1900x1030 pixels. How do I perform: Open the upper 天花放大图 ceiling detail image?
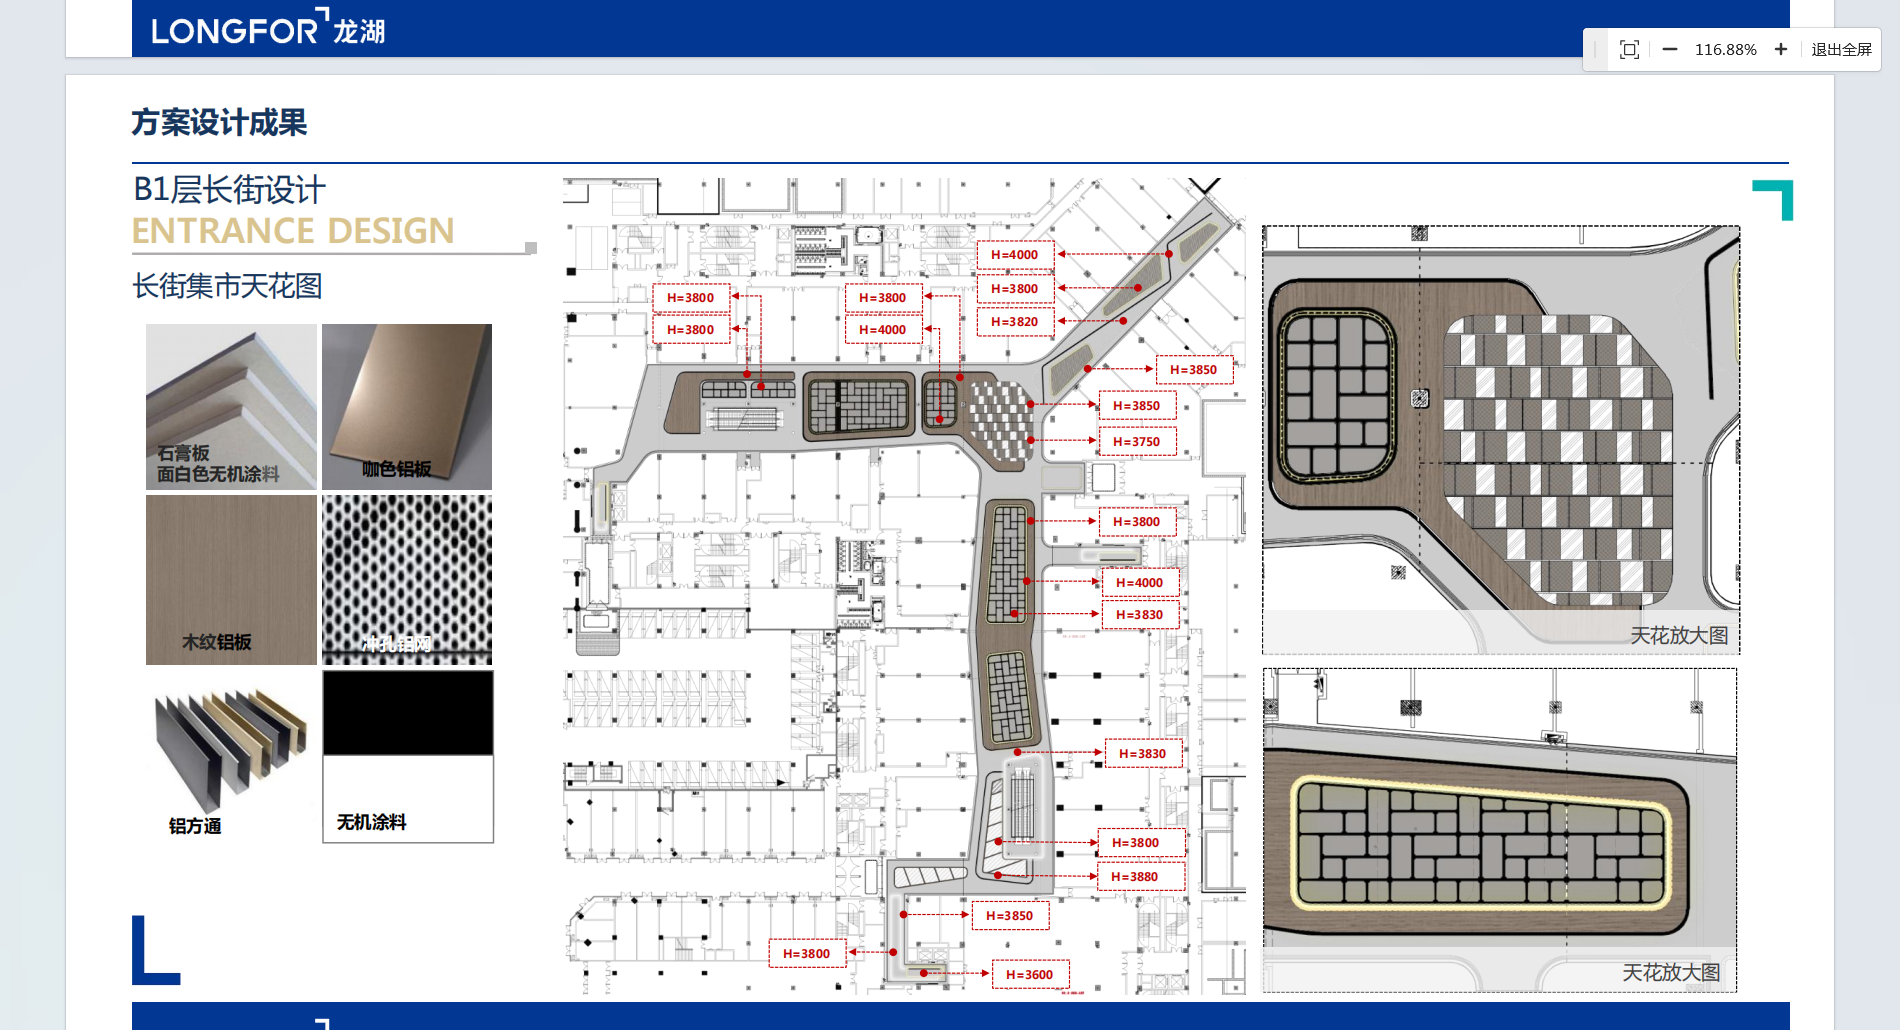click(1500, 439)
